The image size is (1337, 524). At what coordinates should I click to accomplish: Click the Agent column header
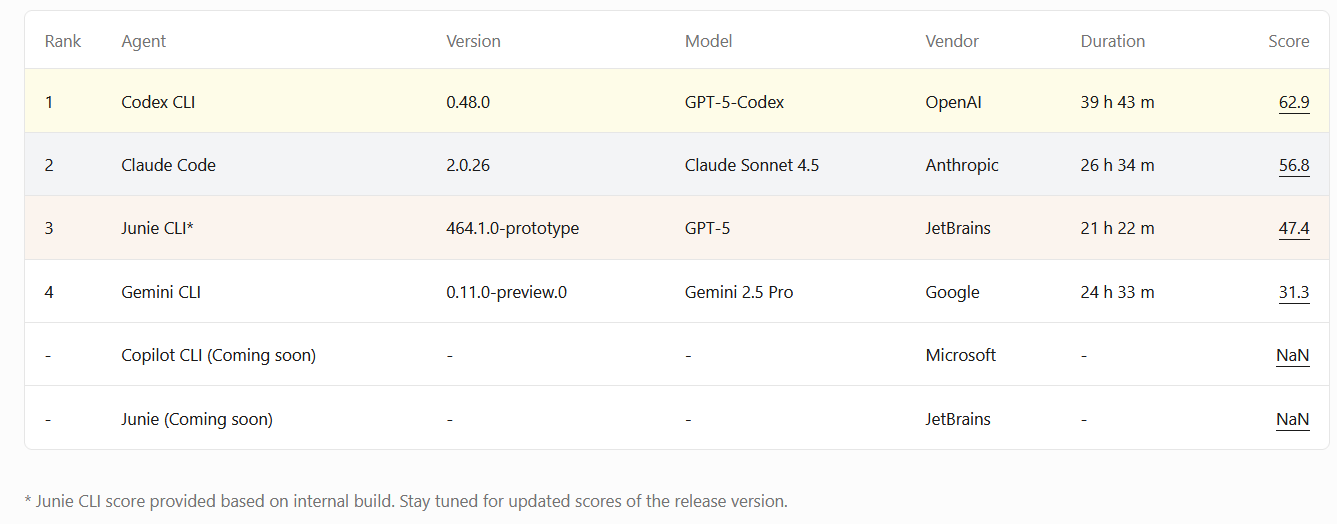[144, 41]
